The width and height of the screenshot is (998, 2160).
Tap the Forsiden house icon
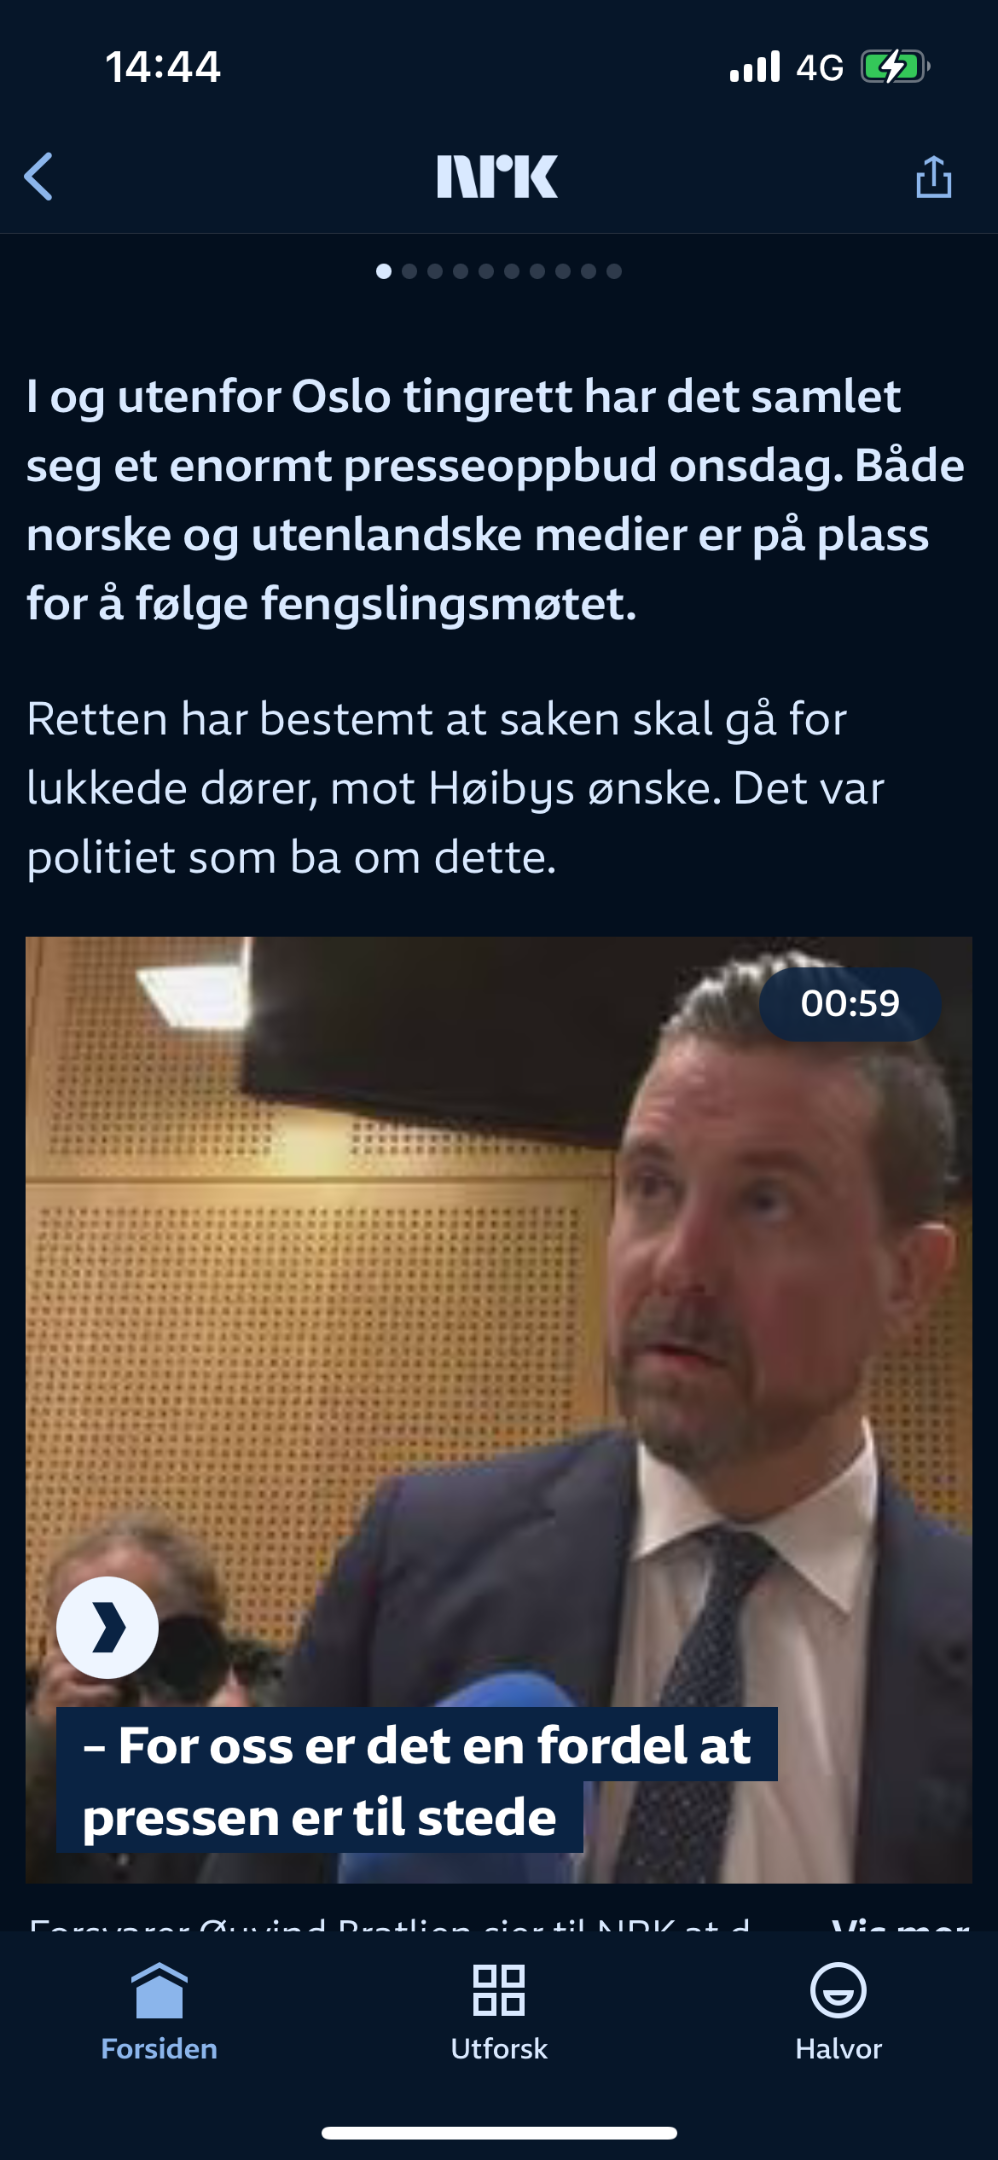click(x=159, y=1990)
